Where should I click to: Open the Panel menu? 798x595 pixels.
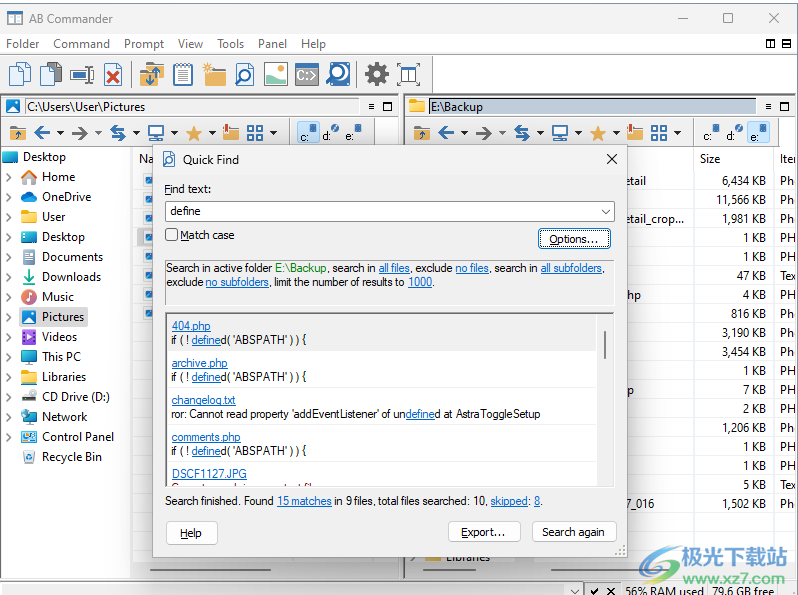272,44
